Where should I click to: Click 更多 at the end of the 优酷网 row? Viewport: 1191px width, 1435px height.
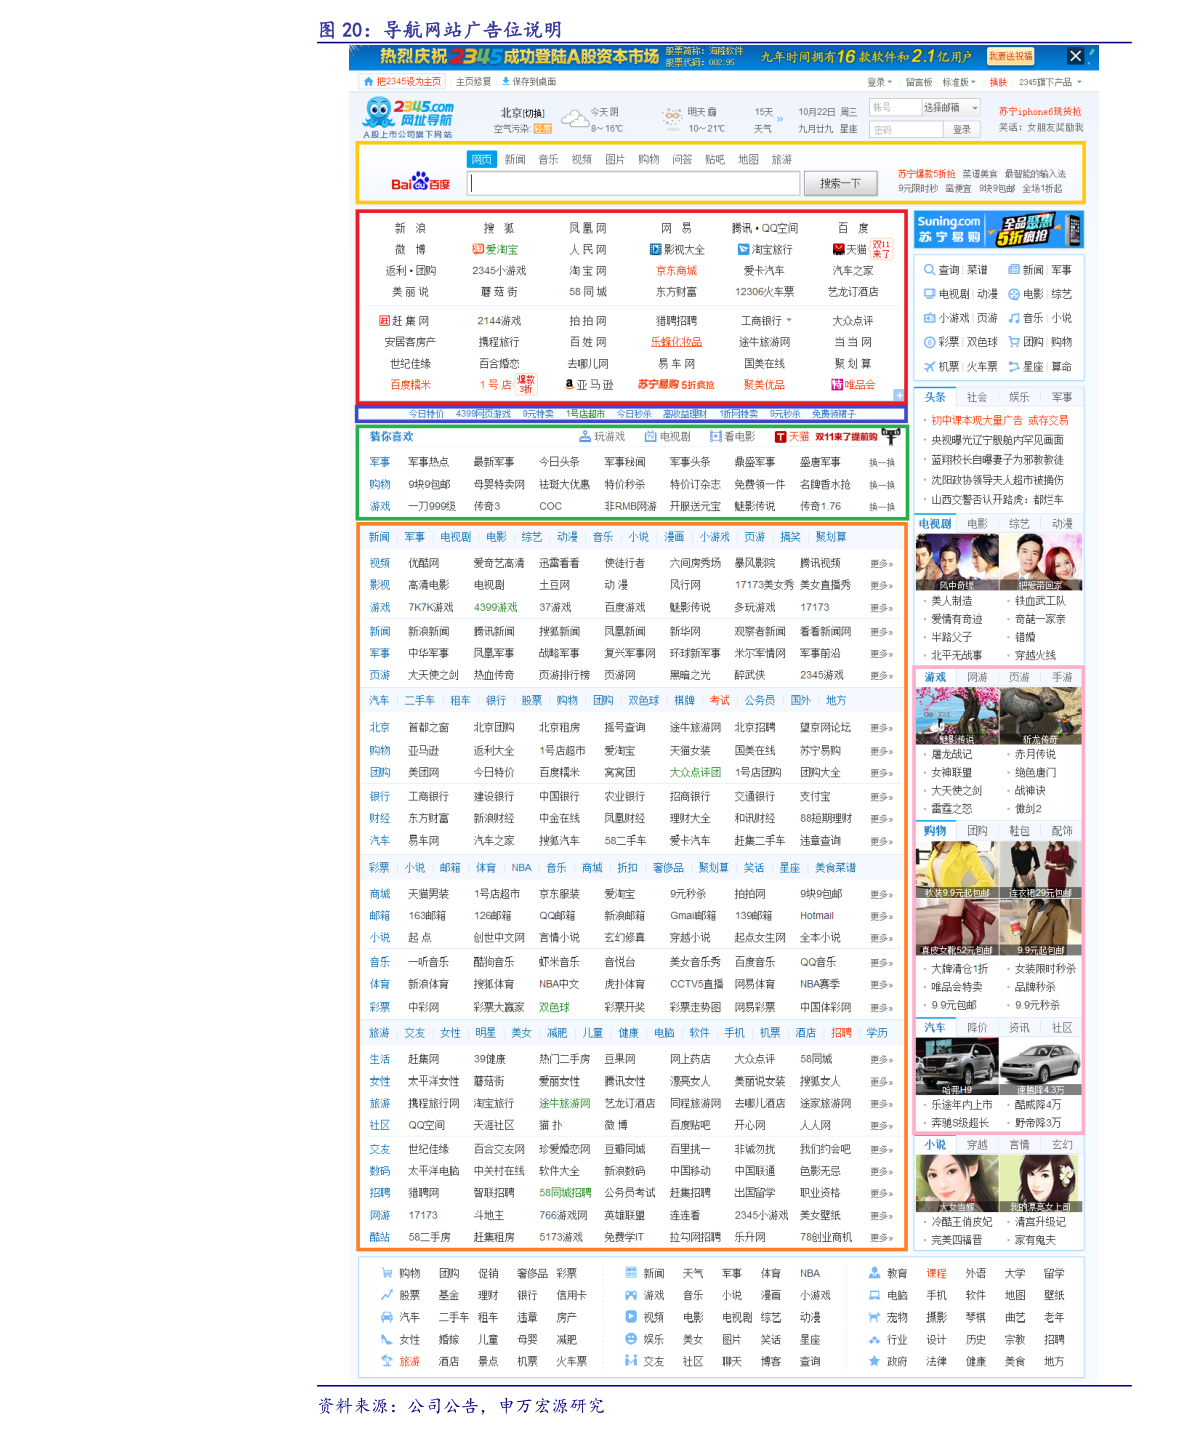tap(881, 563)
